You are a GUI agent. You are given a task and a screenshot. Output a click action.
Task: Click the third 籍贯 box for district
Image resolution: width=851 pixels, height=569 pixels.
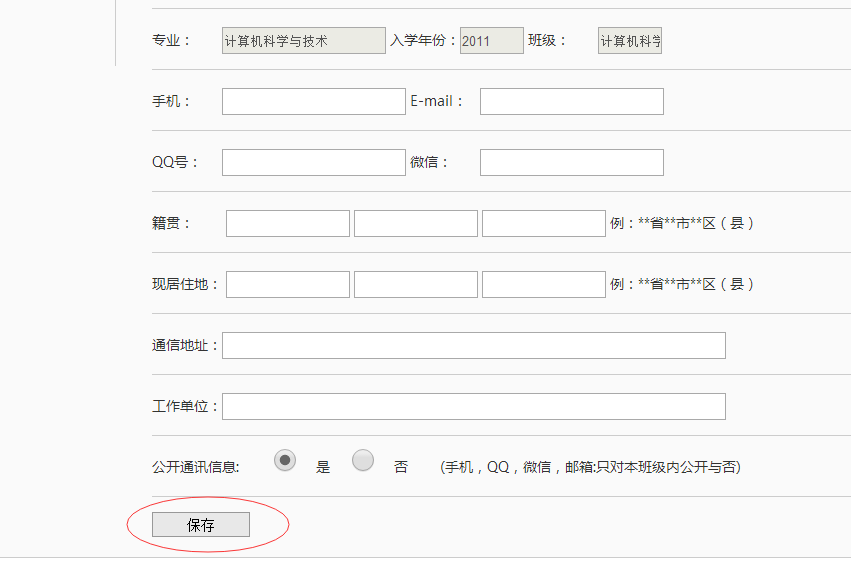pos(544,224)
